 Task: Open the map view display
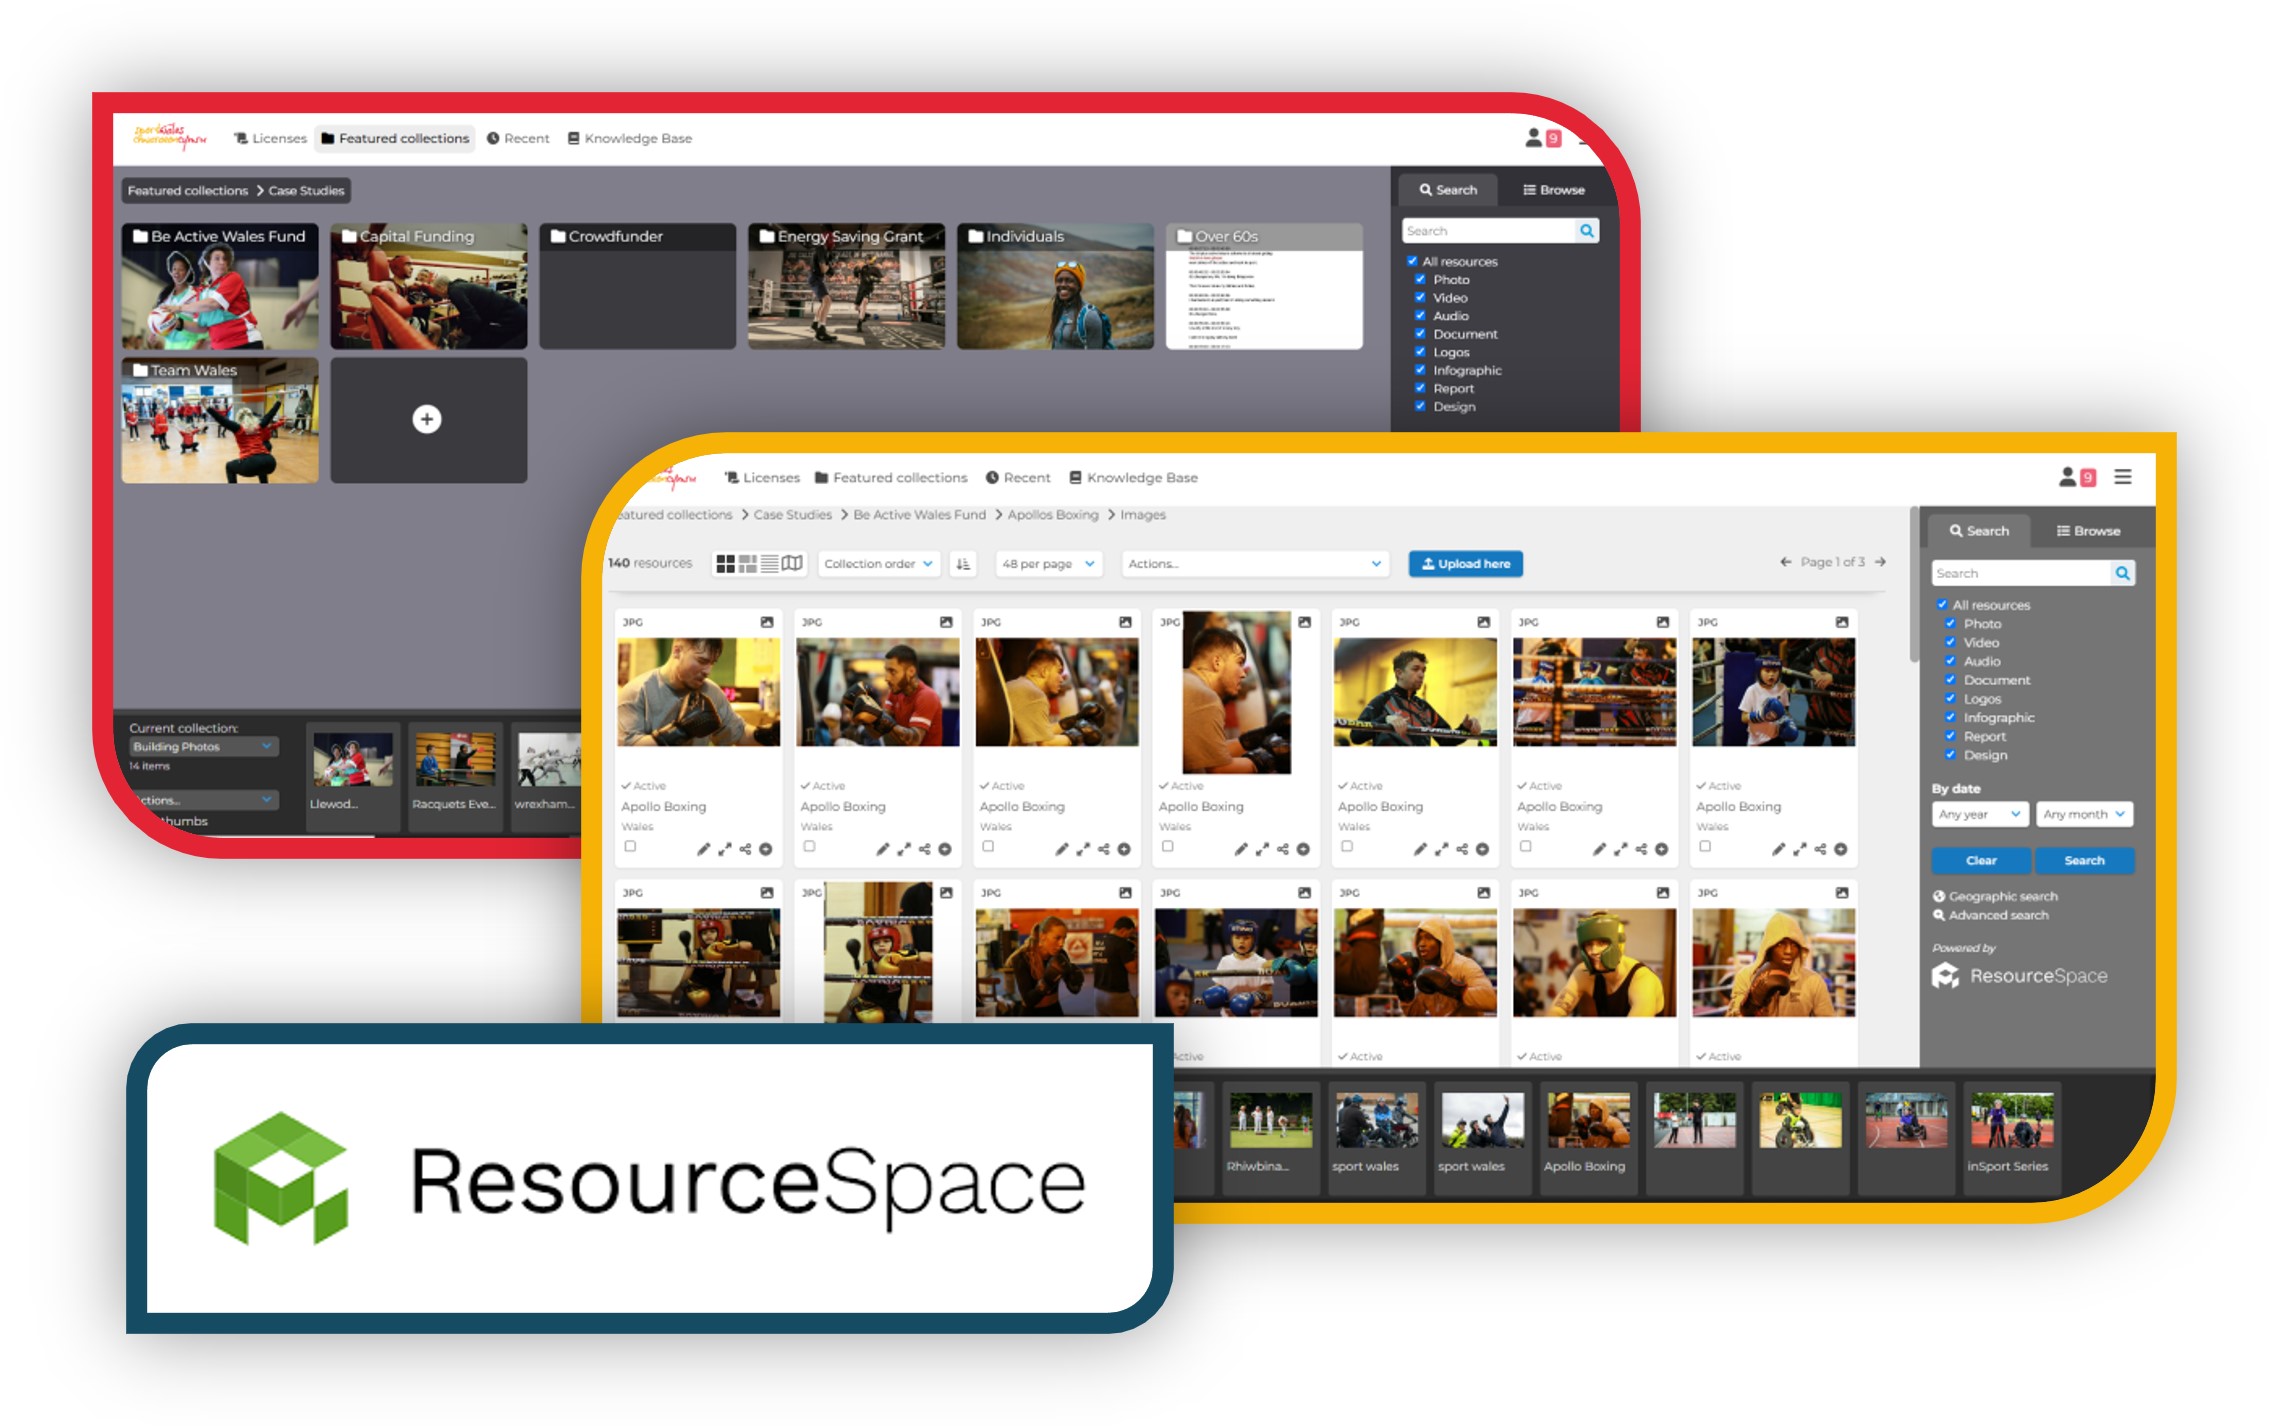coord(792,564)
